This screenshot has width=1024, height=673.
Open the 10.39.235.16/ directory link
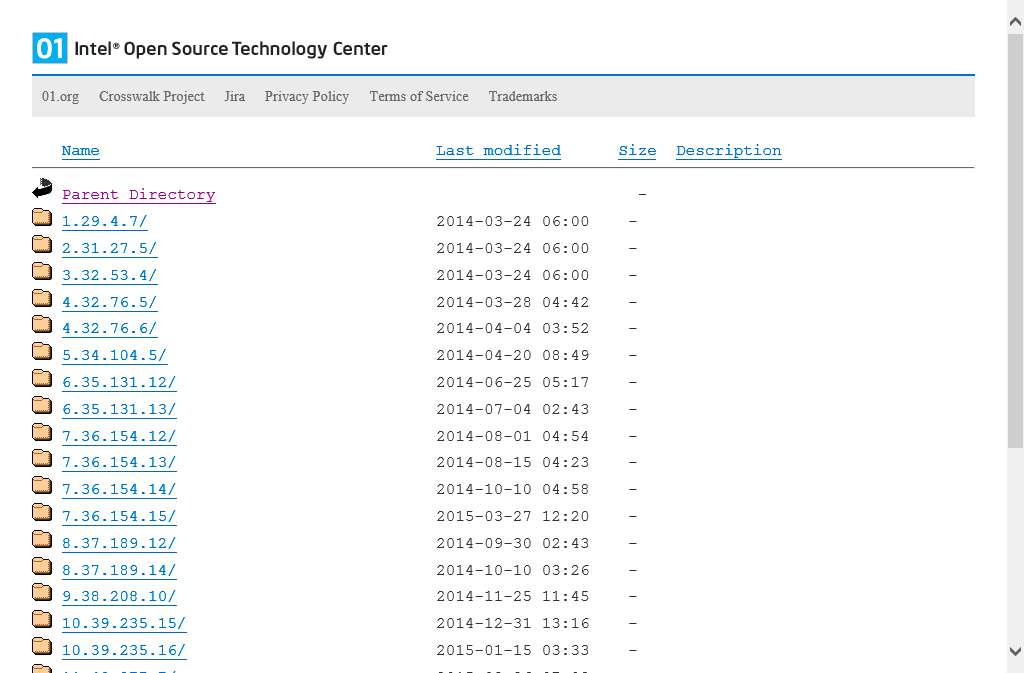(x=124, y=651)
